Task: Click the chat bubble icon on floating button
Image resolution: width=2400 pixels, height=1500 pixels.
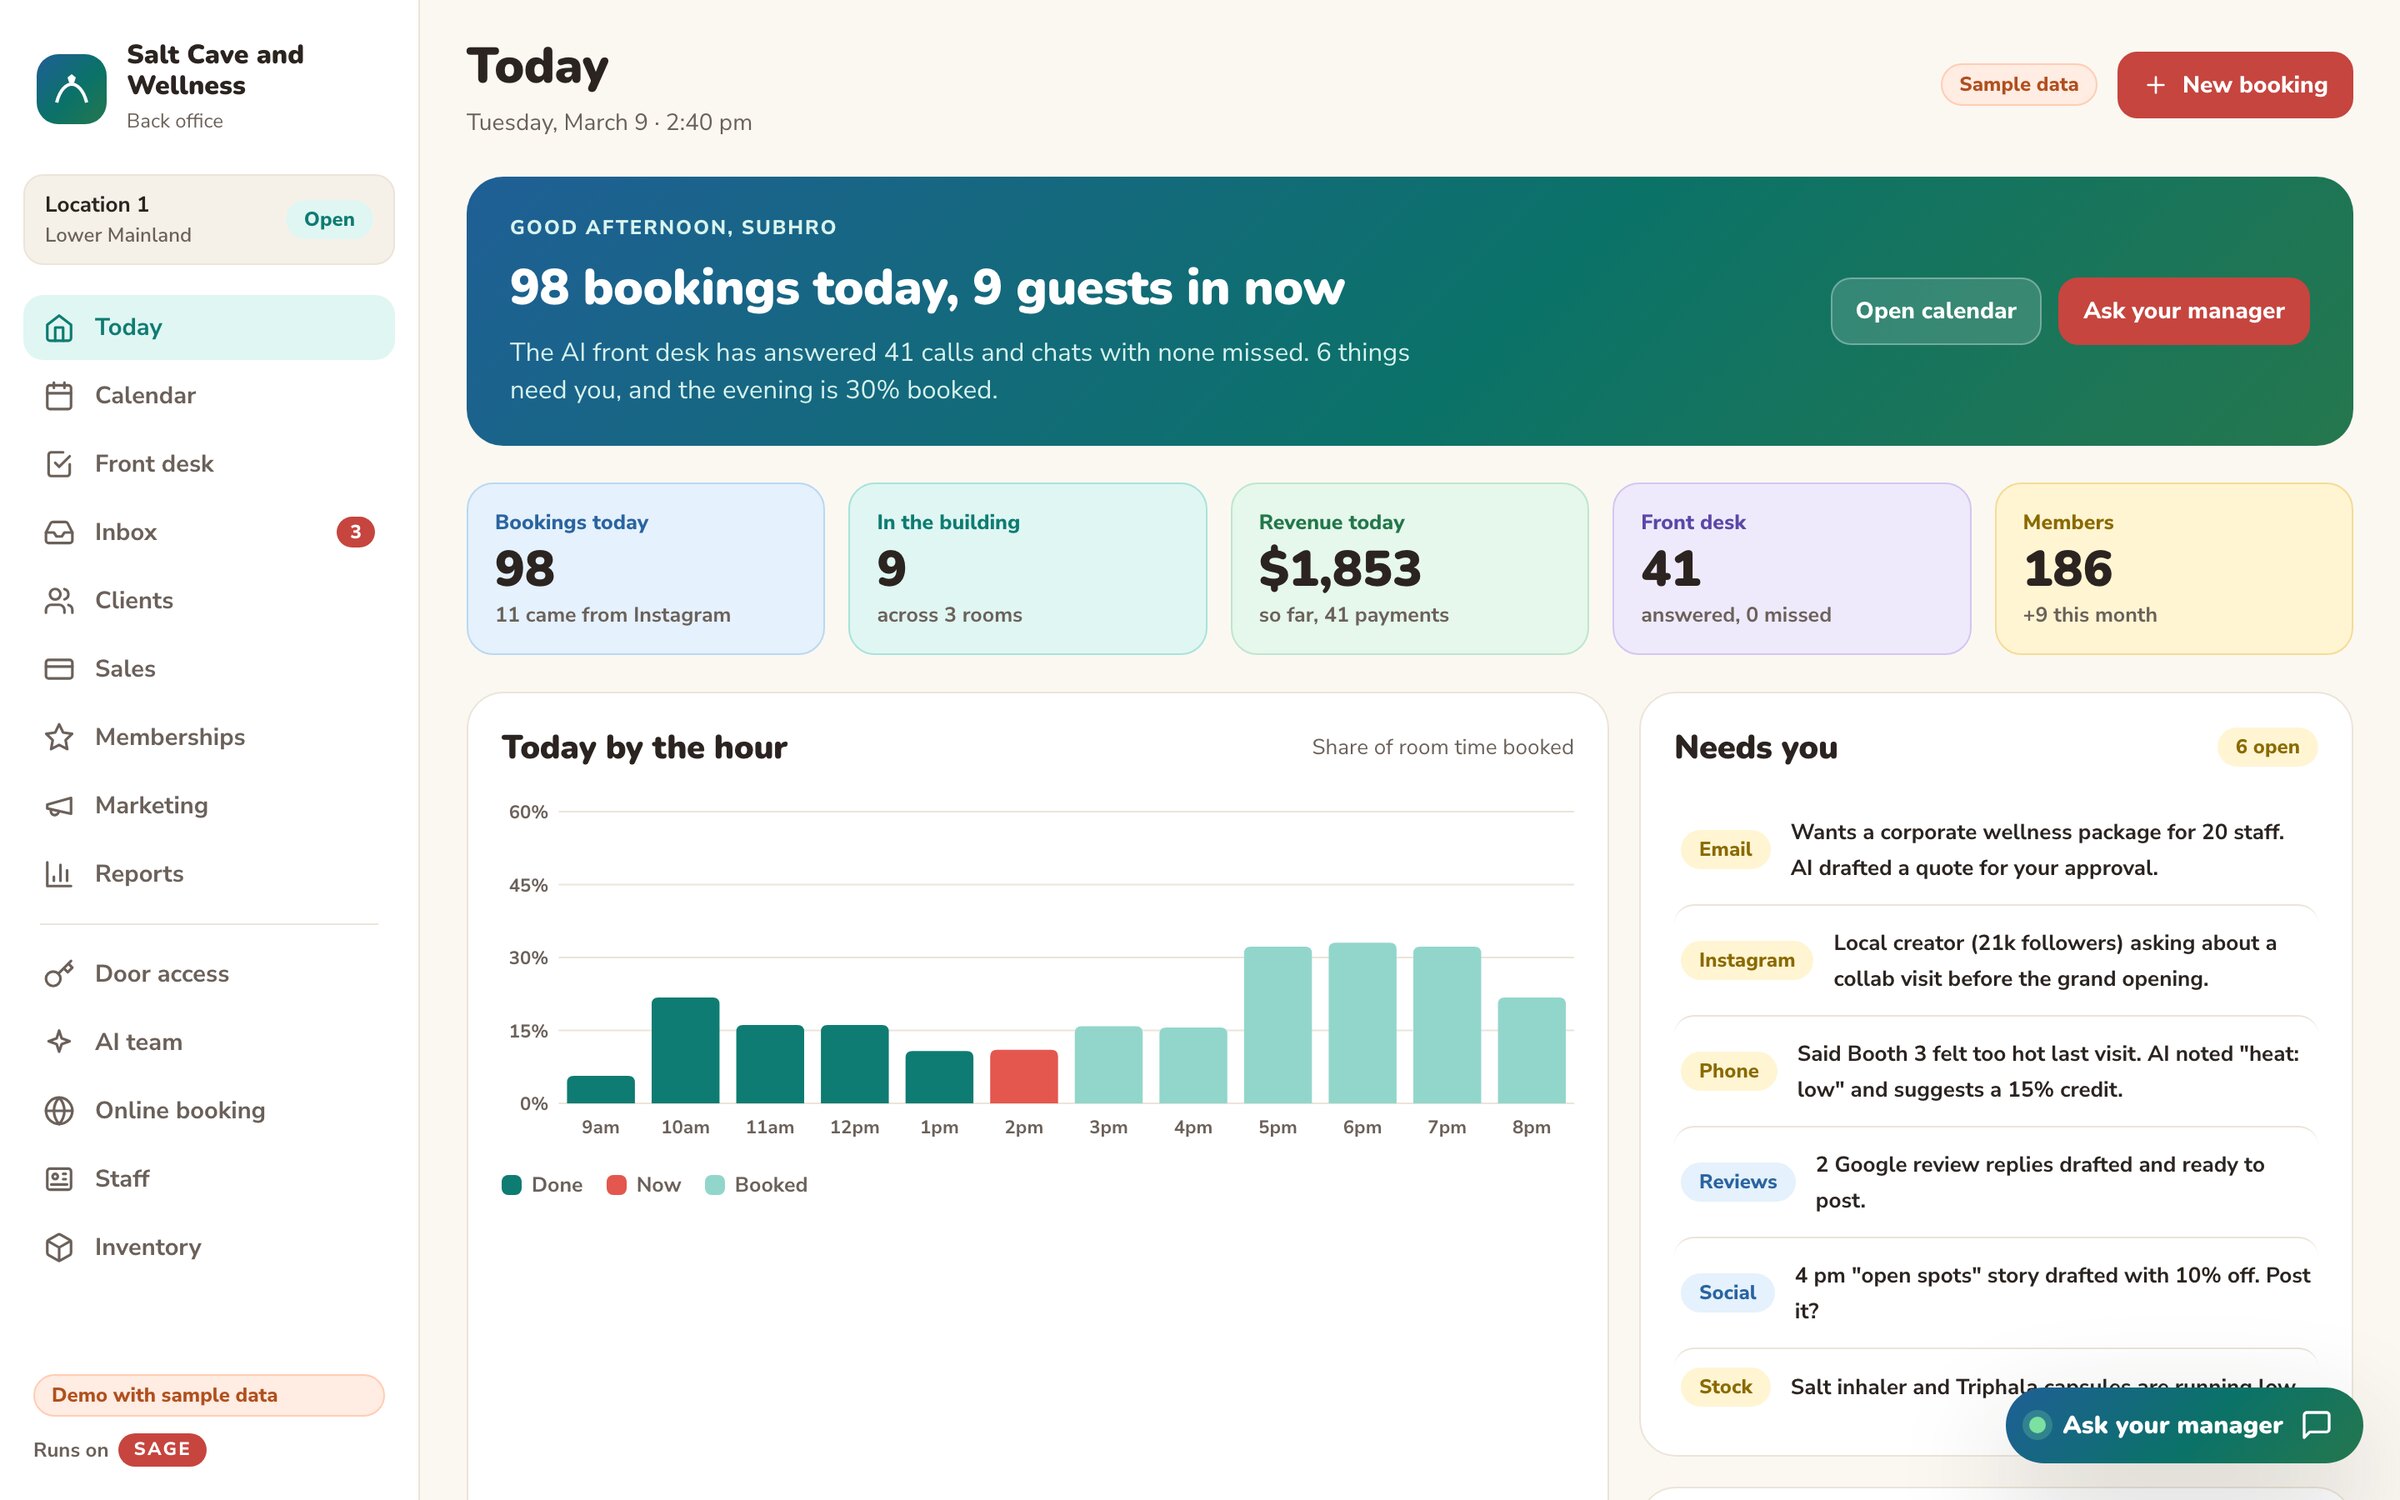Action: [x=2316, y=1424]
